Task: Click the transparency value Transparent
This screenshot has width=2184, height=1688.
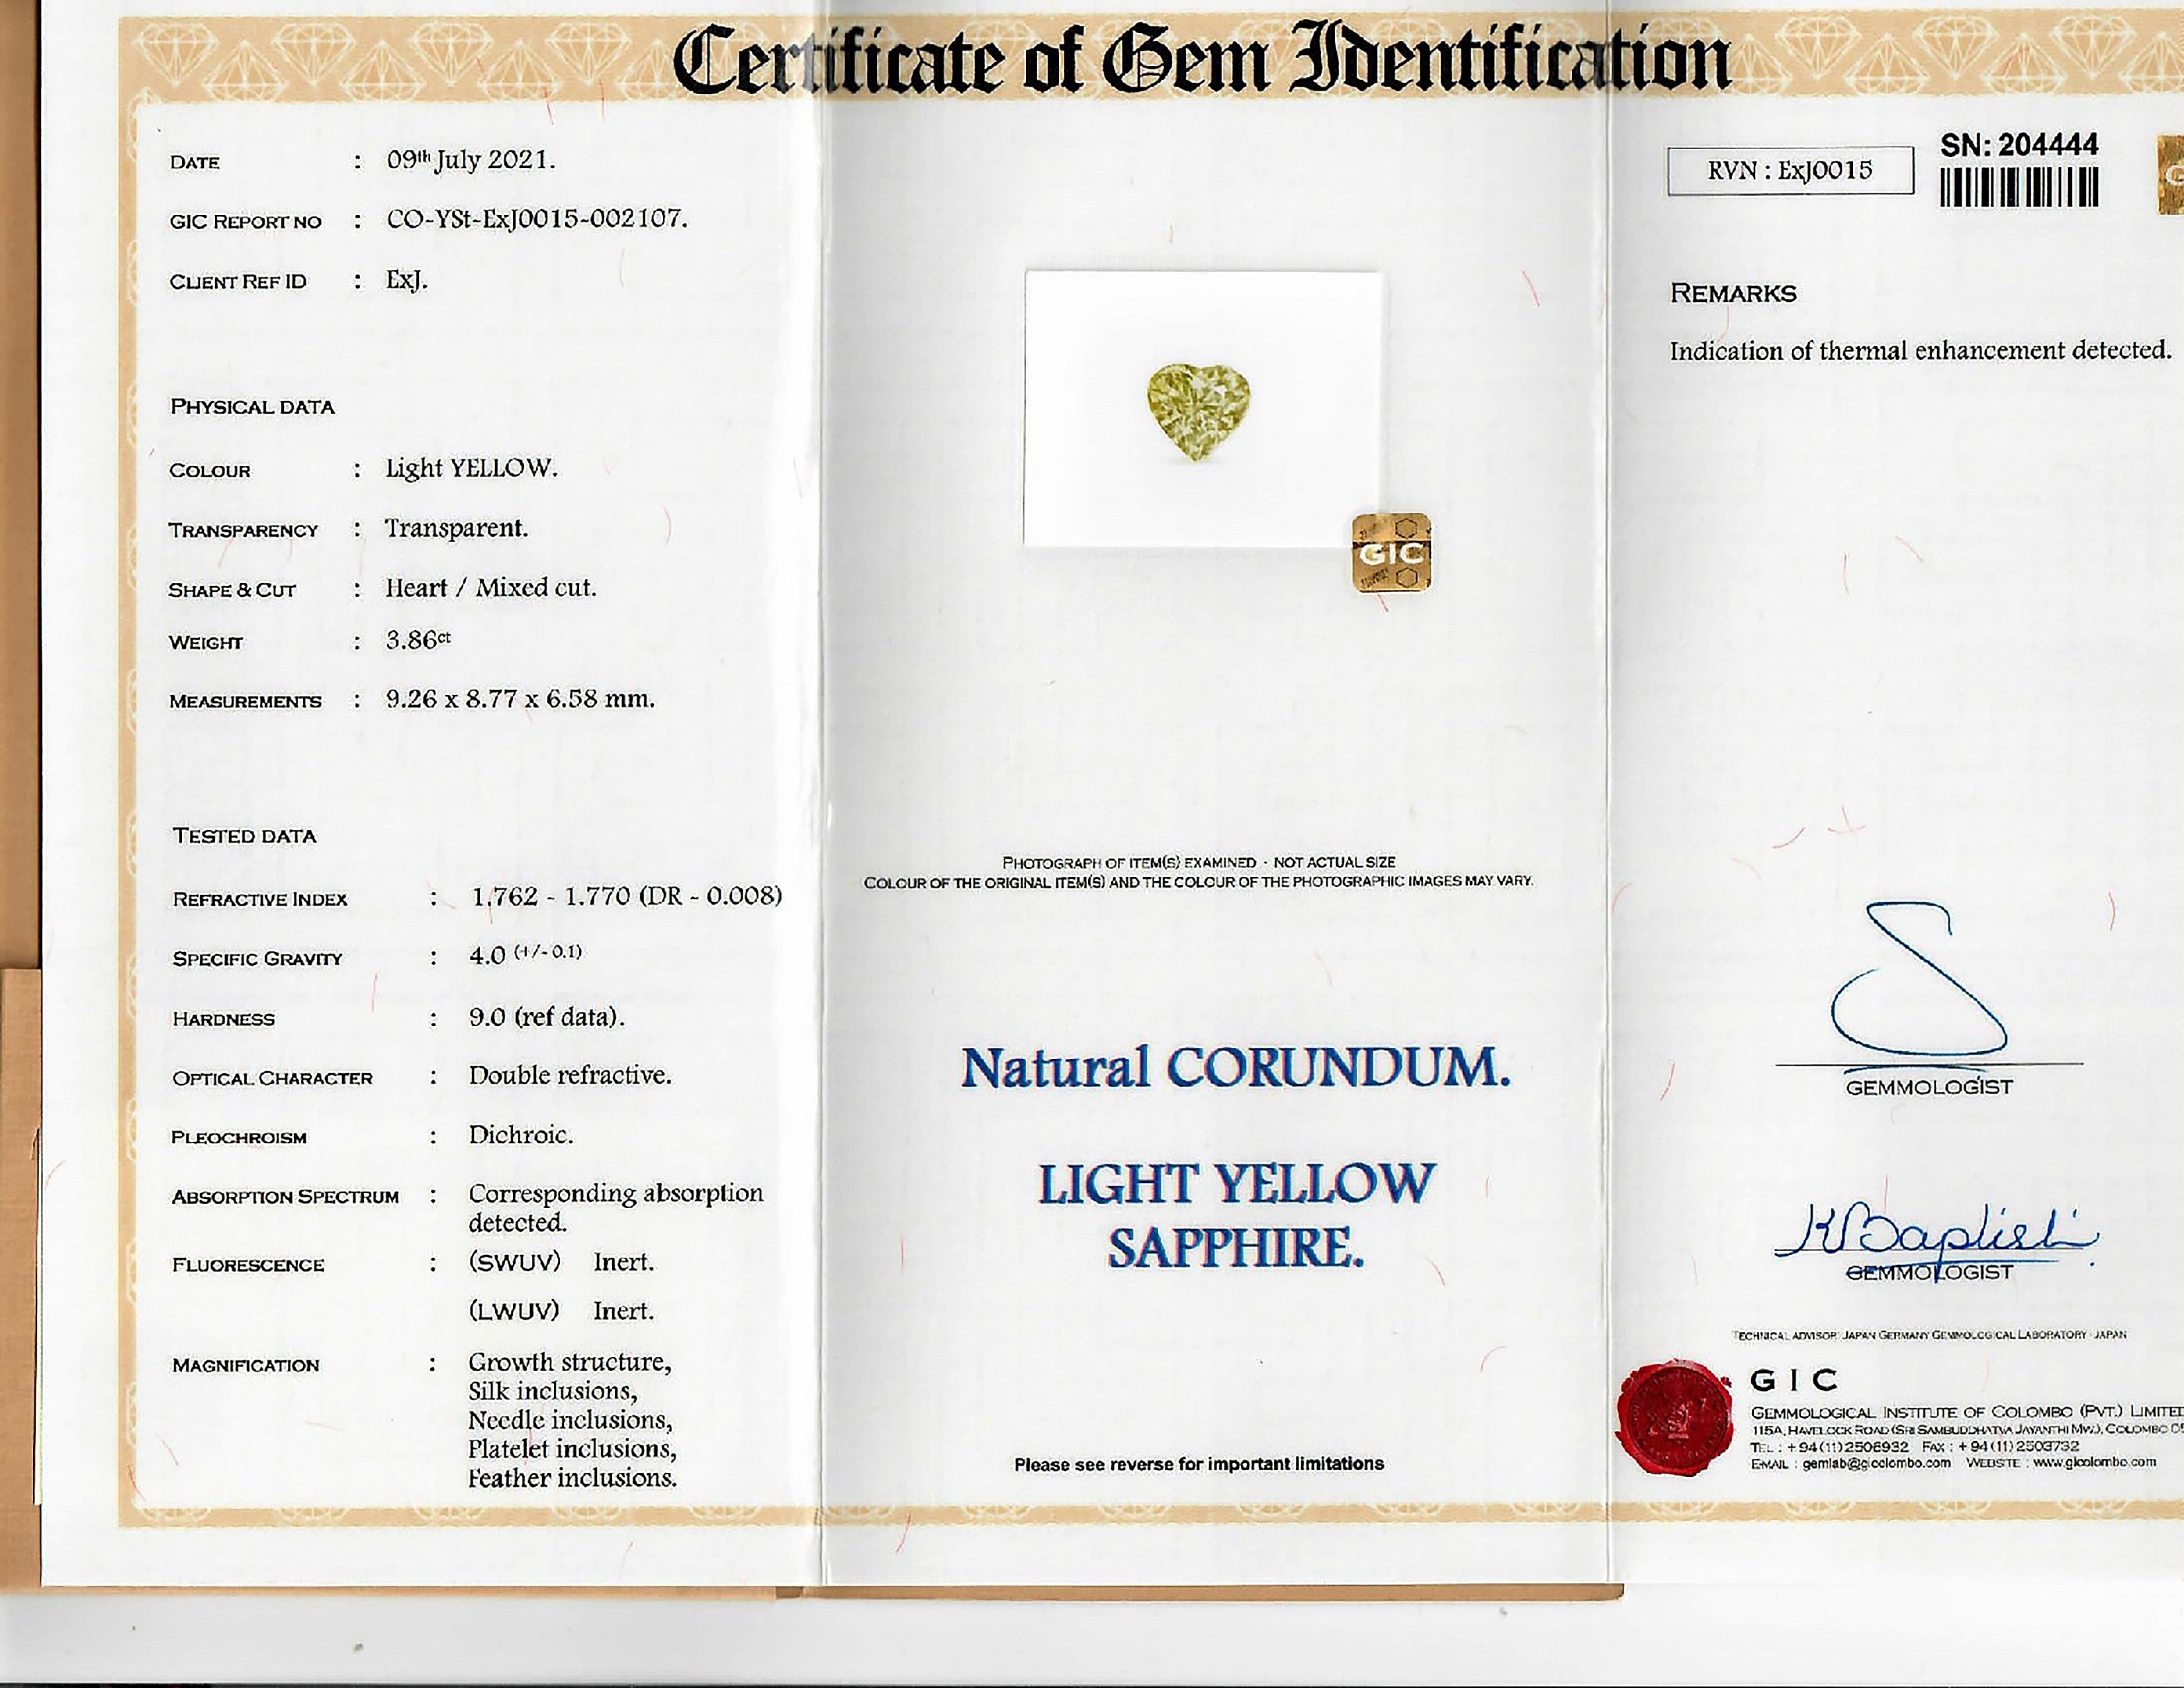Action: pos(456,528)
